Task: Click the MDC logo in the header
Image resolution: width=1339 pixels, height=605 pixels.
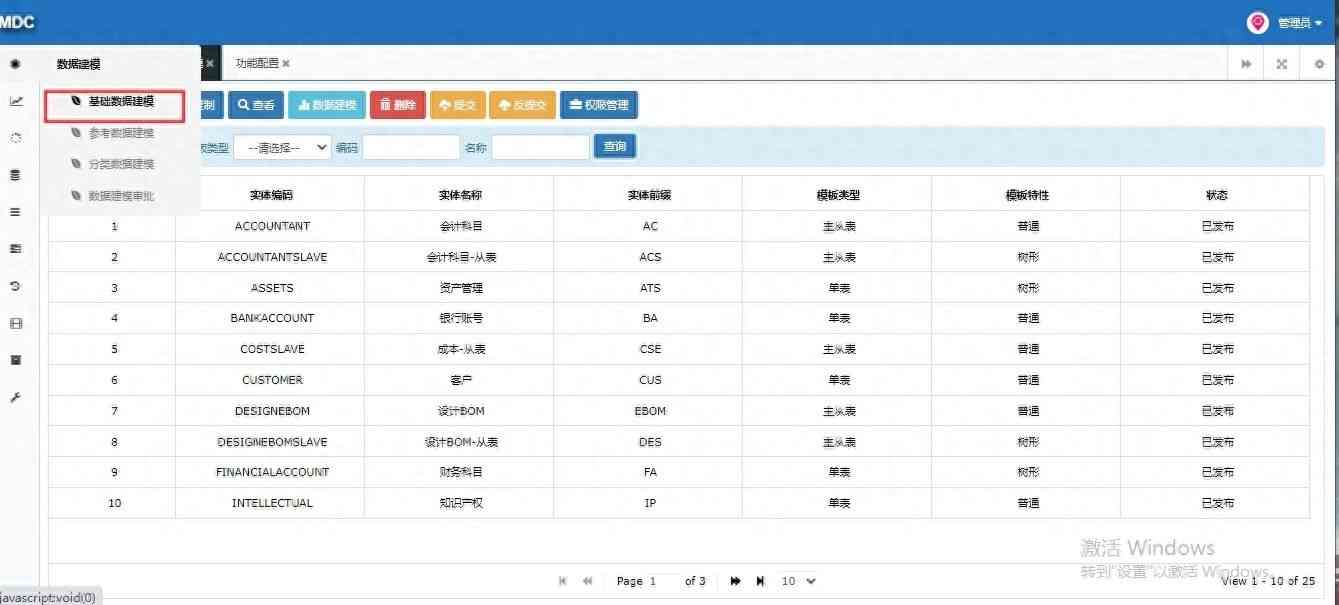Action: (x=17, y=22)
